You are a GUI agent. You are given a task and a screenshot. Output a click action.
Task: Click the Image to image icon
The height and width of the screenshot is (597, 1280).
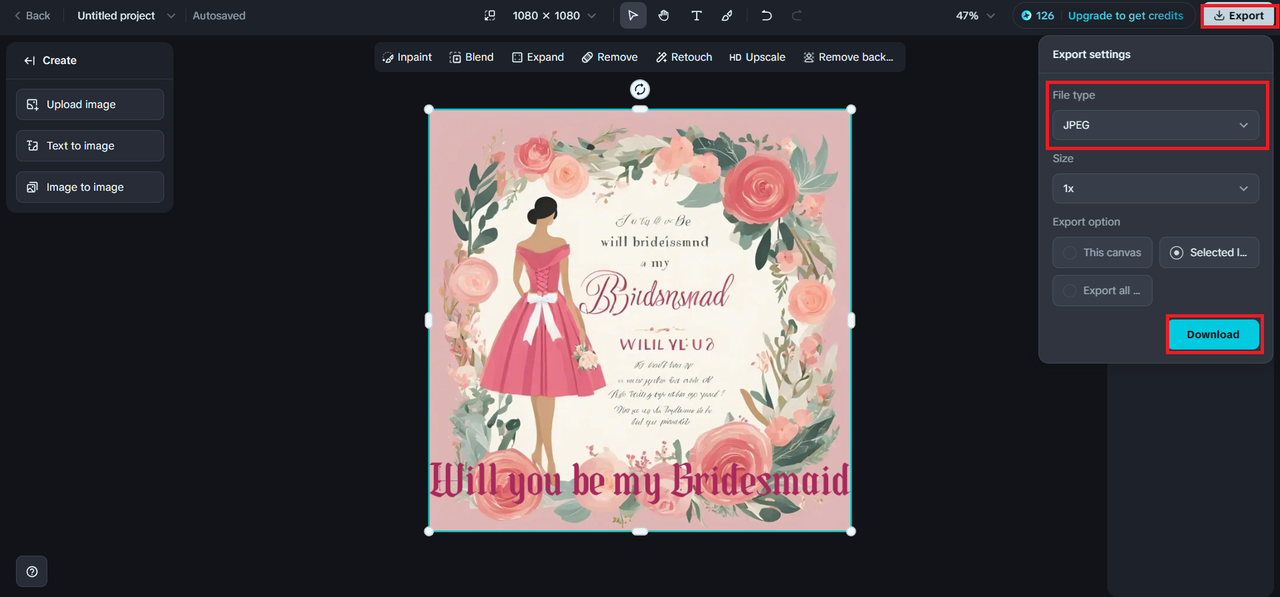coord(32,187)
